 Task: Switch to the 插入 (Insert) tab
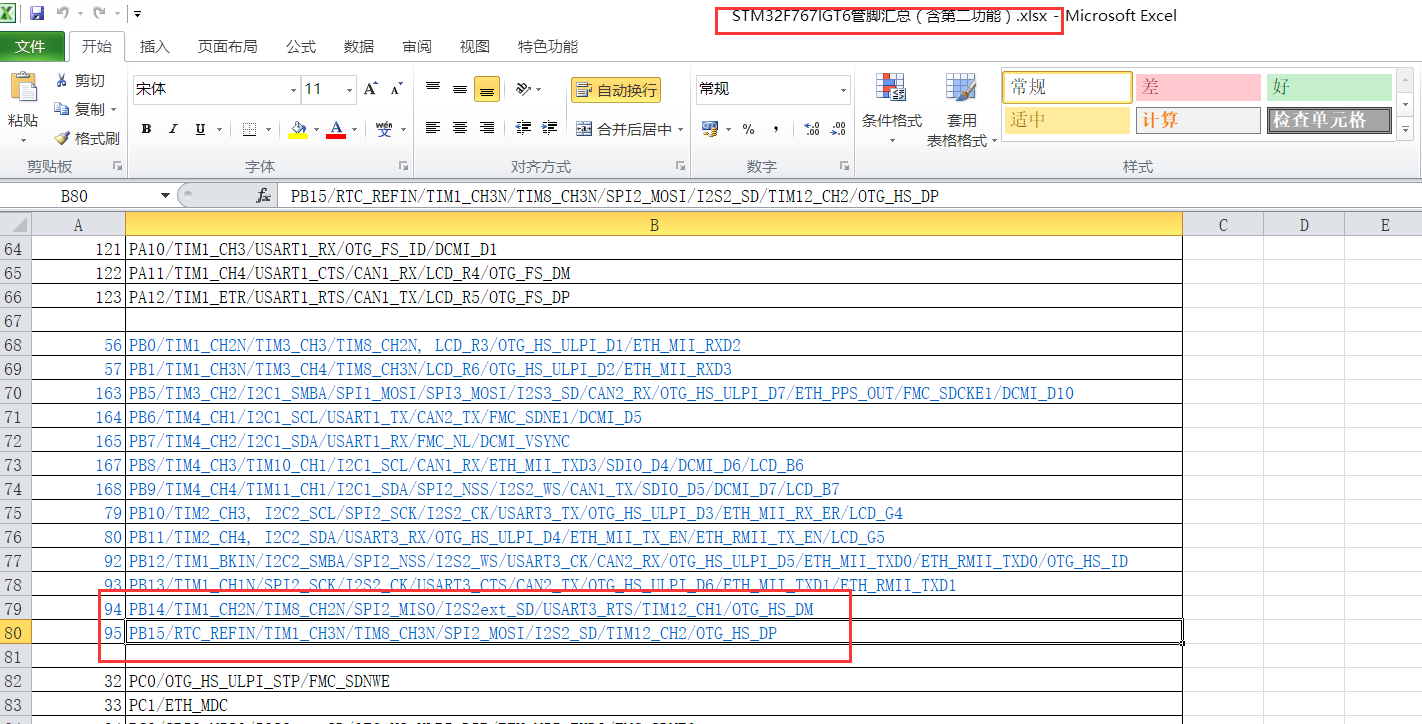(154, 47)
